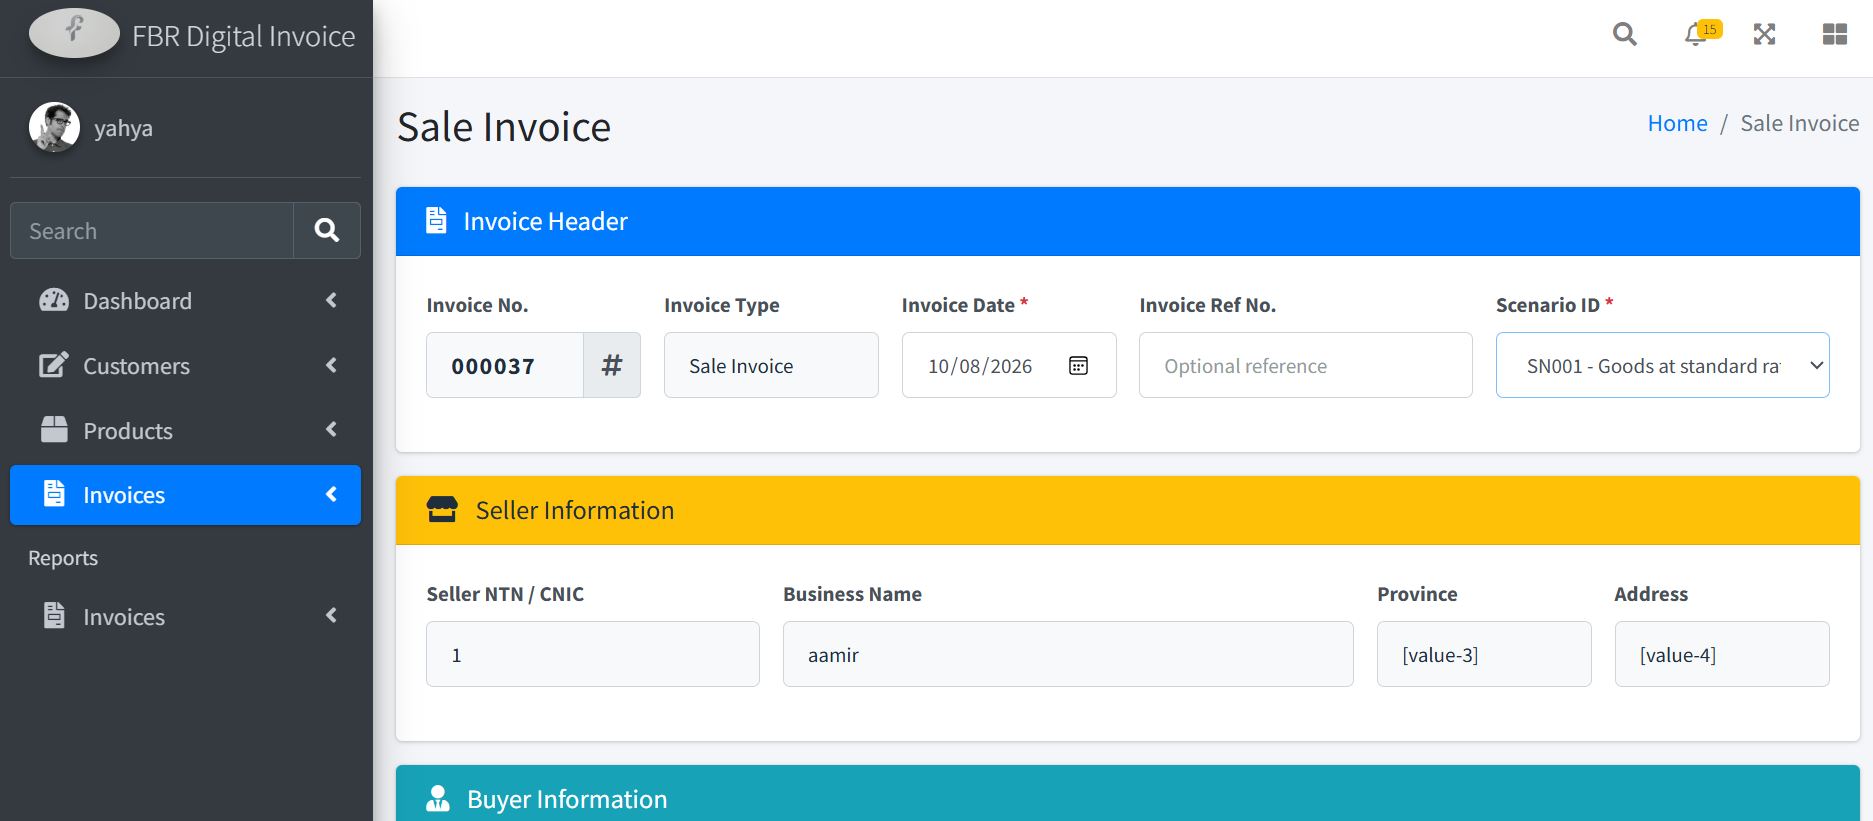Image resolution: width=1873 pixels, height=821 pixels.
Task: Click the FBR Digital Invoice logo
Action: click(74, 34)
